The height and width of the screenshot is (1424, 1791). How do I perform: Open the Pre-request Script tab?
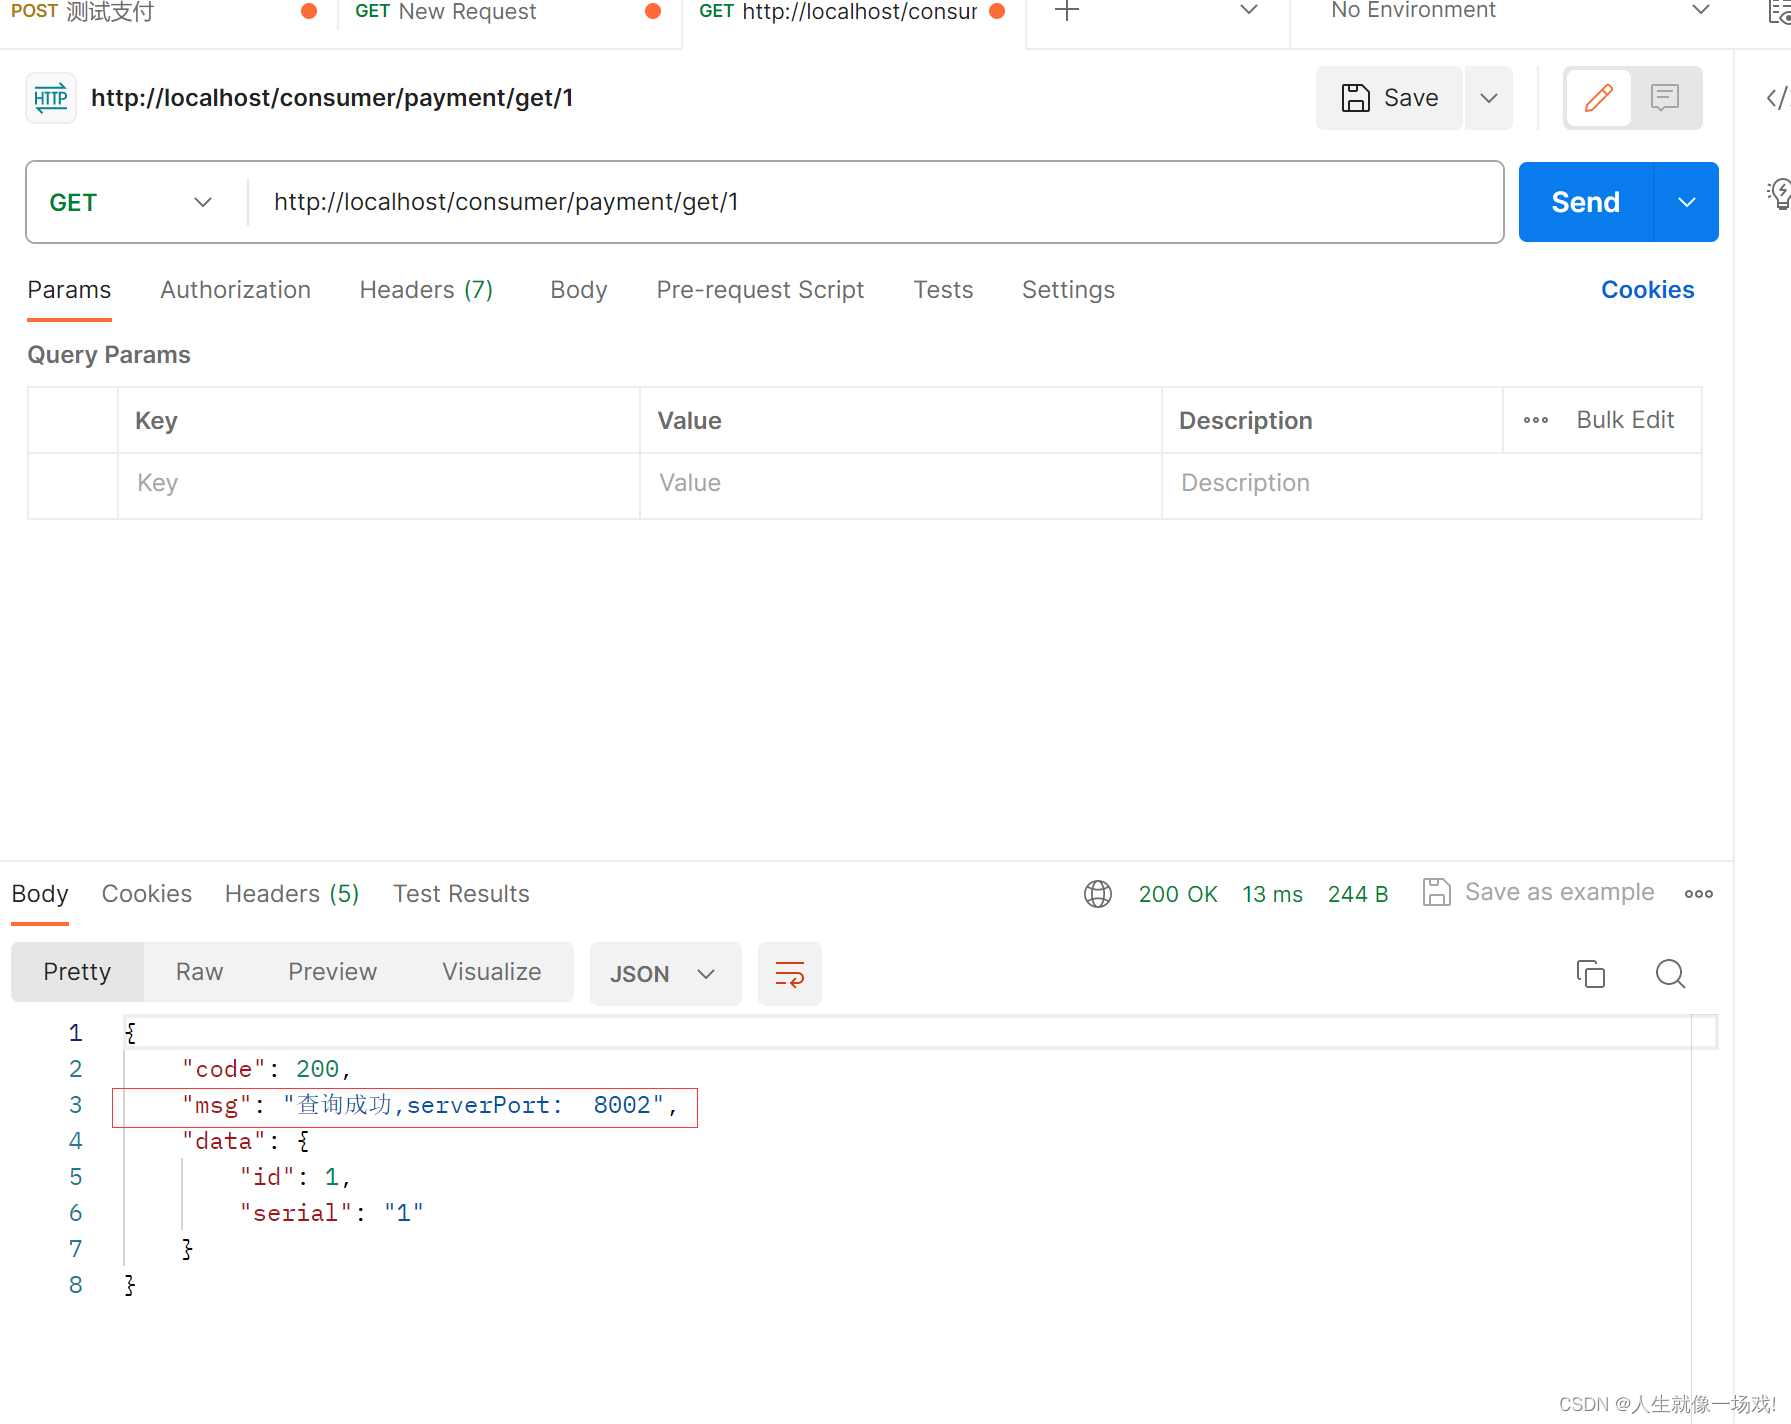pyautogui.click(x=760, y=290)
